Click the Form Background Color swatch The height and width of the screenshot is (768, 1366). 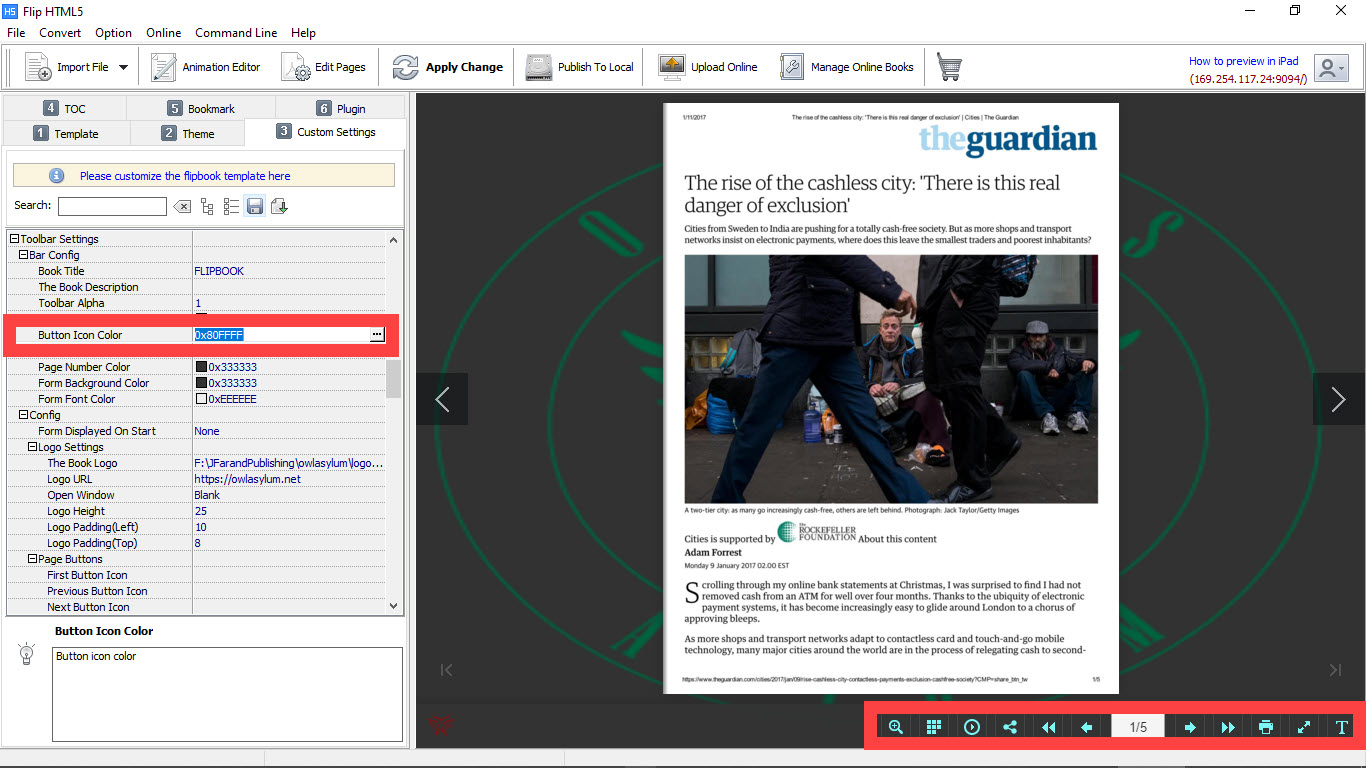point(201,383)
